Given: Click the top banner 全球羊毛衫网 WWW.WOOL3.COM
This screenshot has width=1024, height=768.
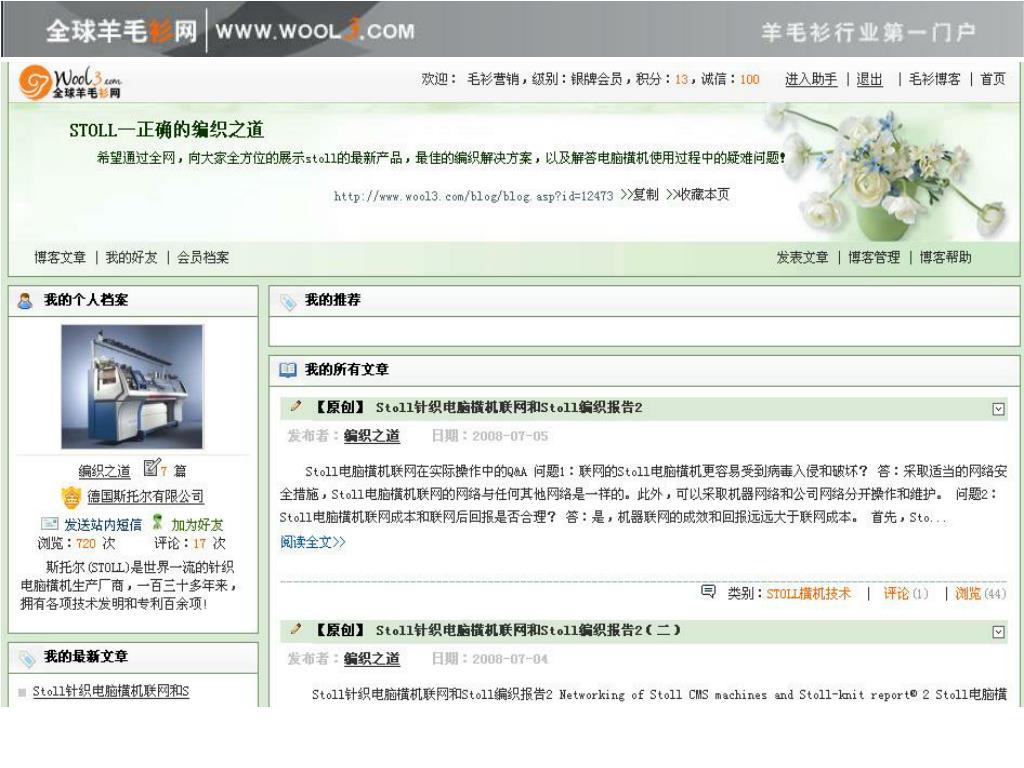Looking at the screenshot, I should pos(230,31).
